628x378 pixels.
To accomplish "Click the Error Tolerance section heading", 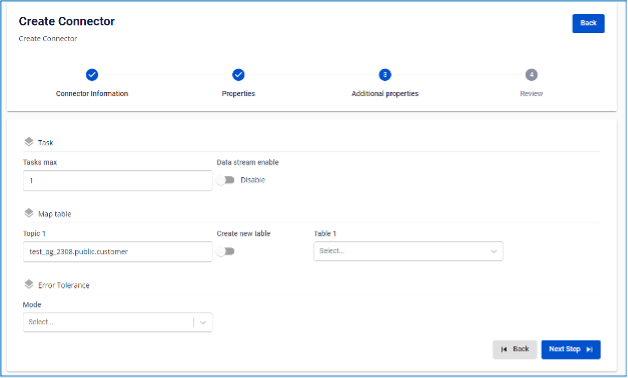I will pyautogui.click(x=64, y=285).
